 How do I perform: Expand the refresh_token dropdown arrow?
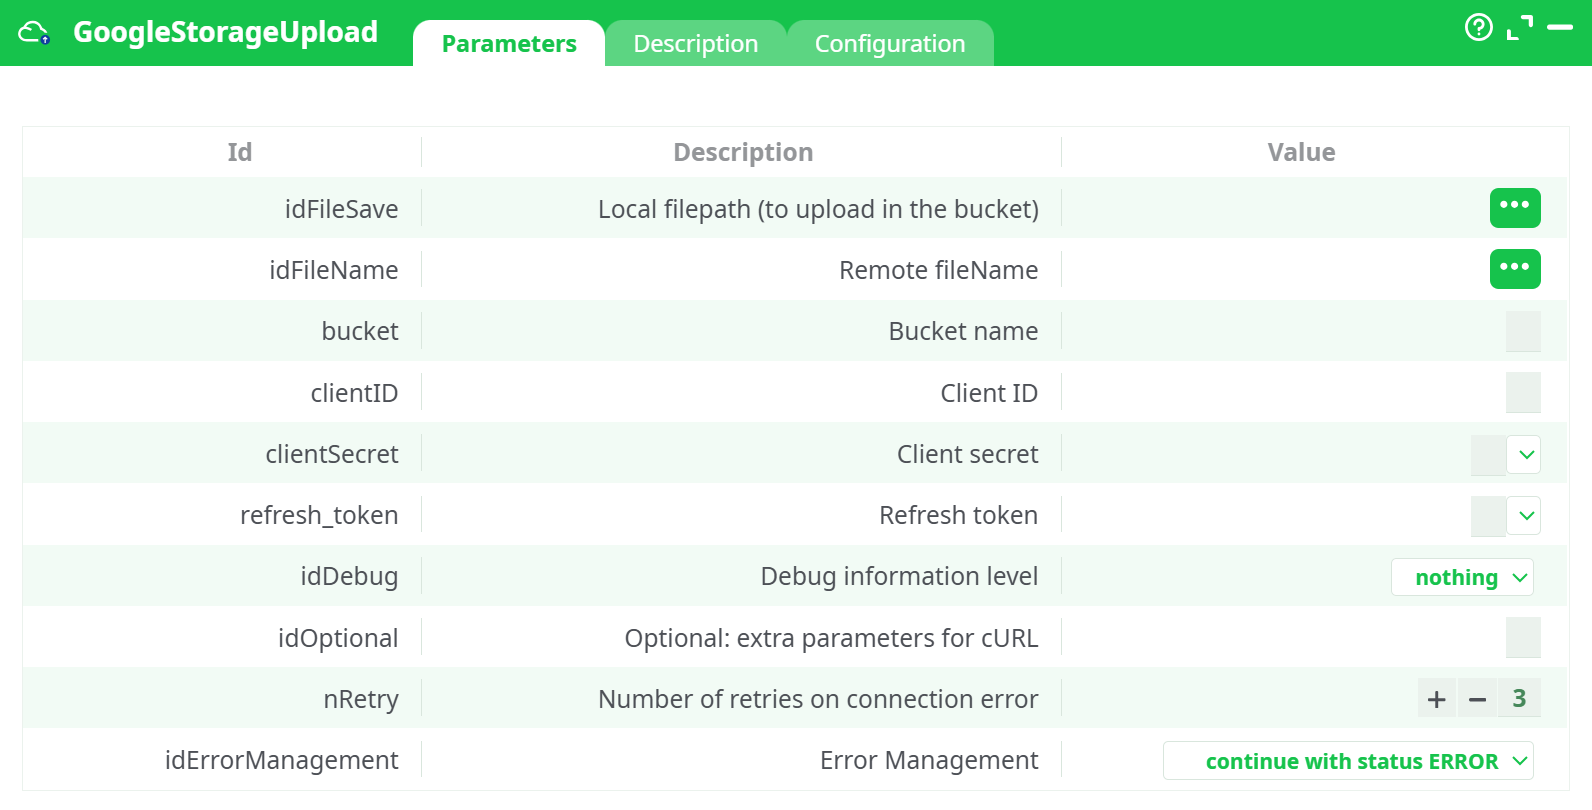[1526, 516]
